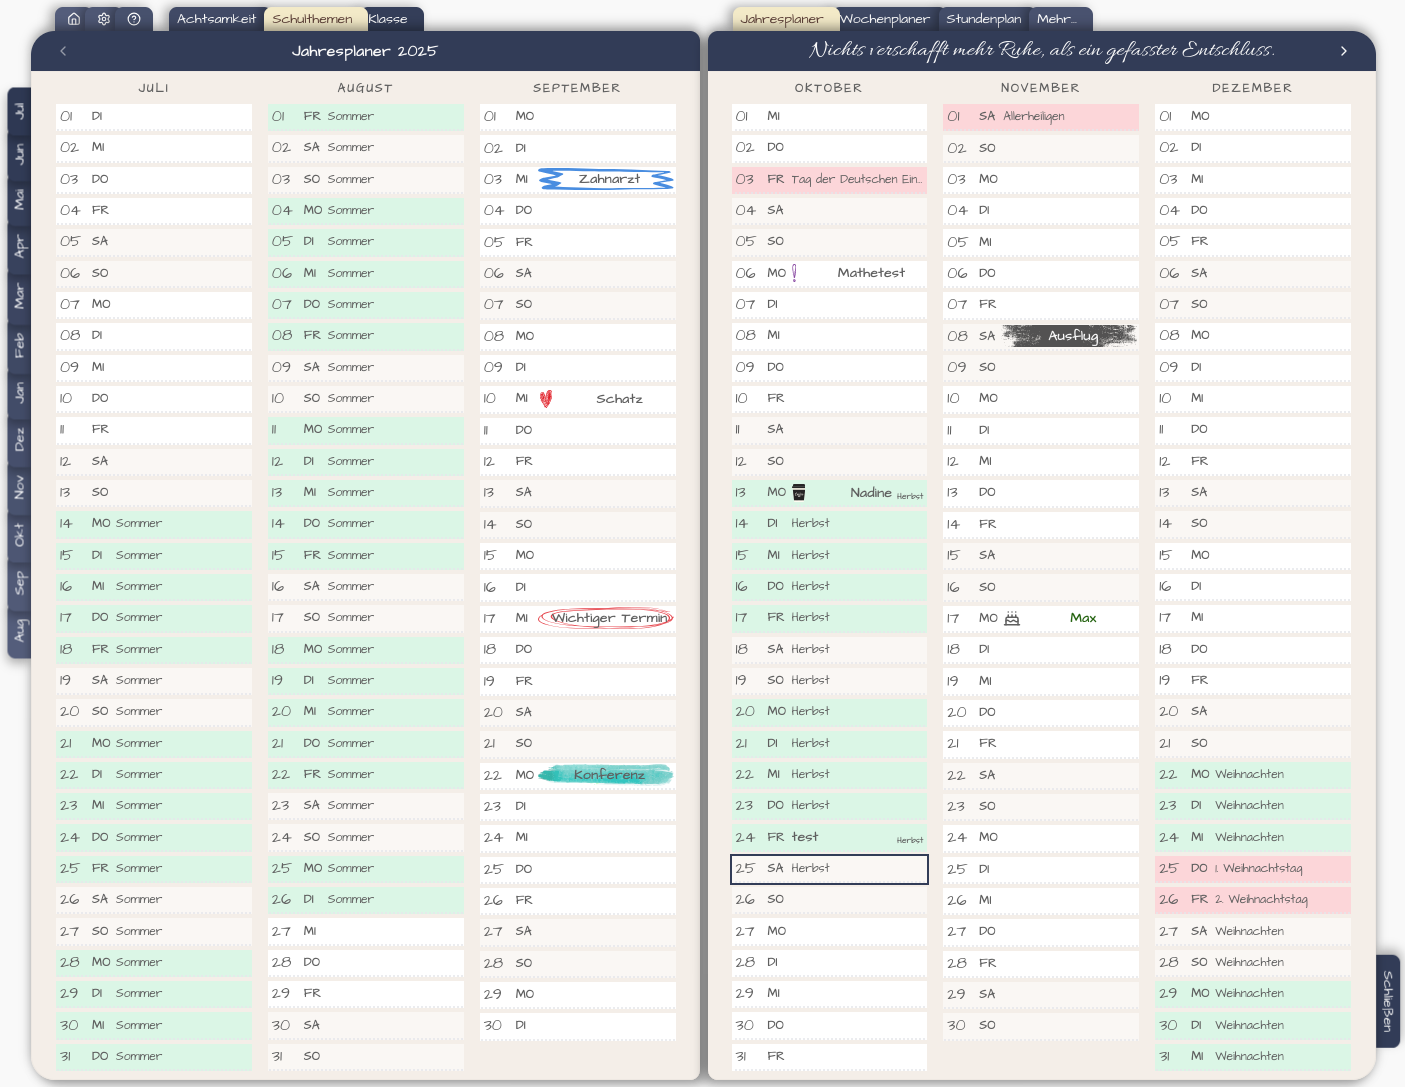Open help with the question mark icon
Viewport: 1405px width, 1087px height.
pos(134,19)
